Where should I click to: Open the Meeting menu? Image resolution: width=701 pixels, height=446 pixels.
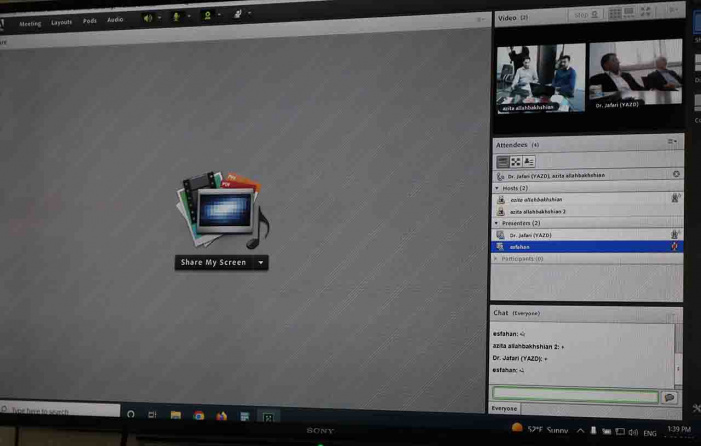point(30,22)
